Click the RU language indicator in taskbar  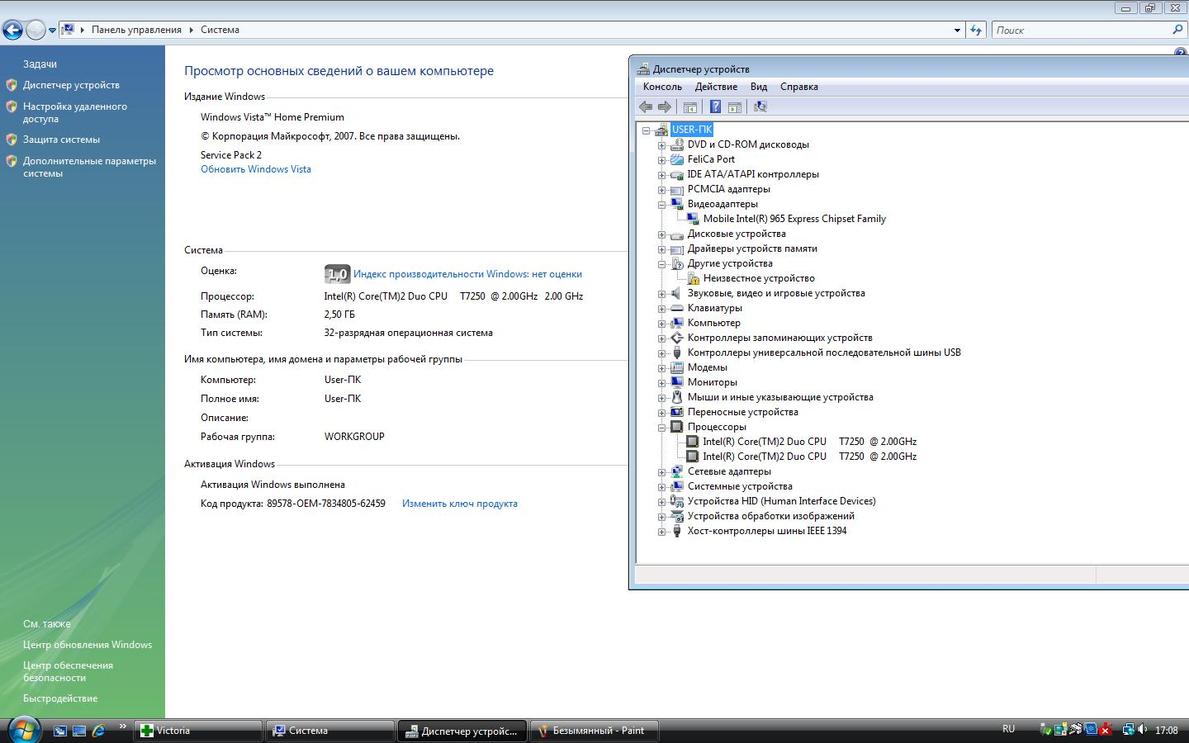(1009, 729)
